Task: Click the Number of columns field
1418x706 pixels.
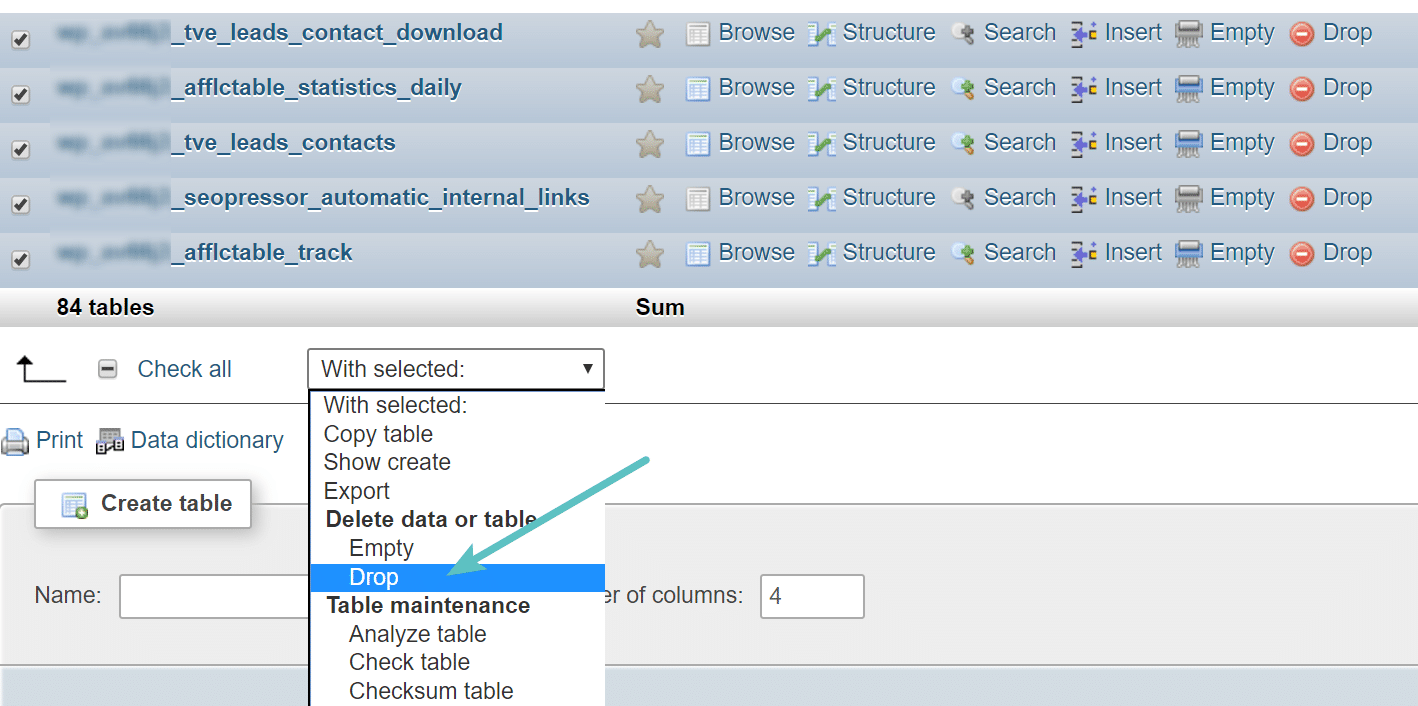Action: point(812,596)
